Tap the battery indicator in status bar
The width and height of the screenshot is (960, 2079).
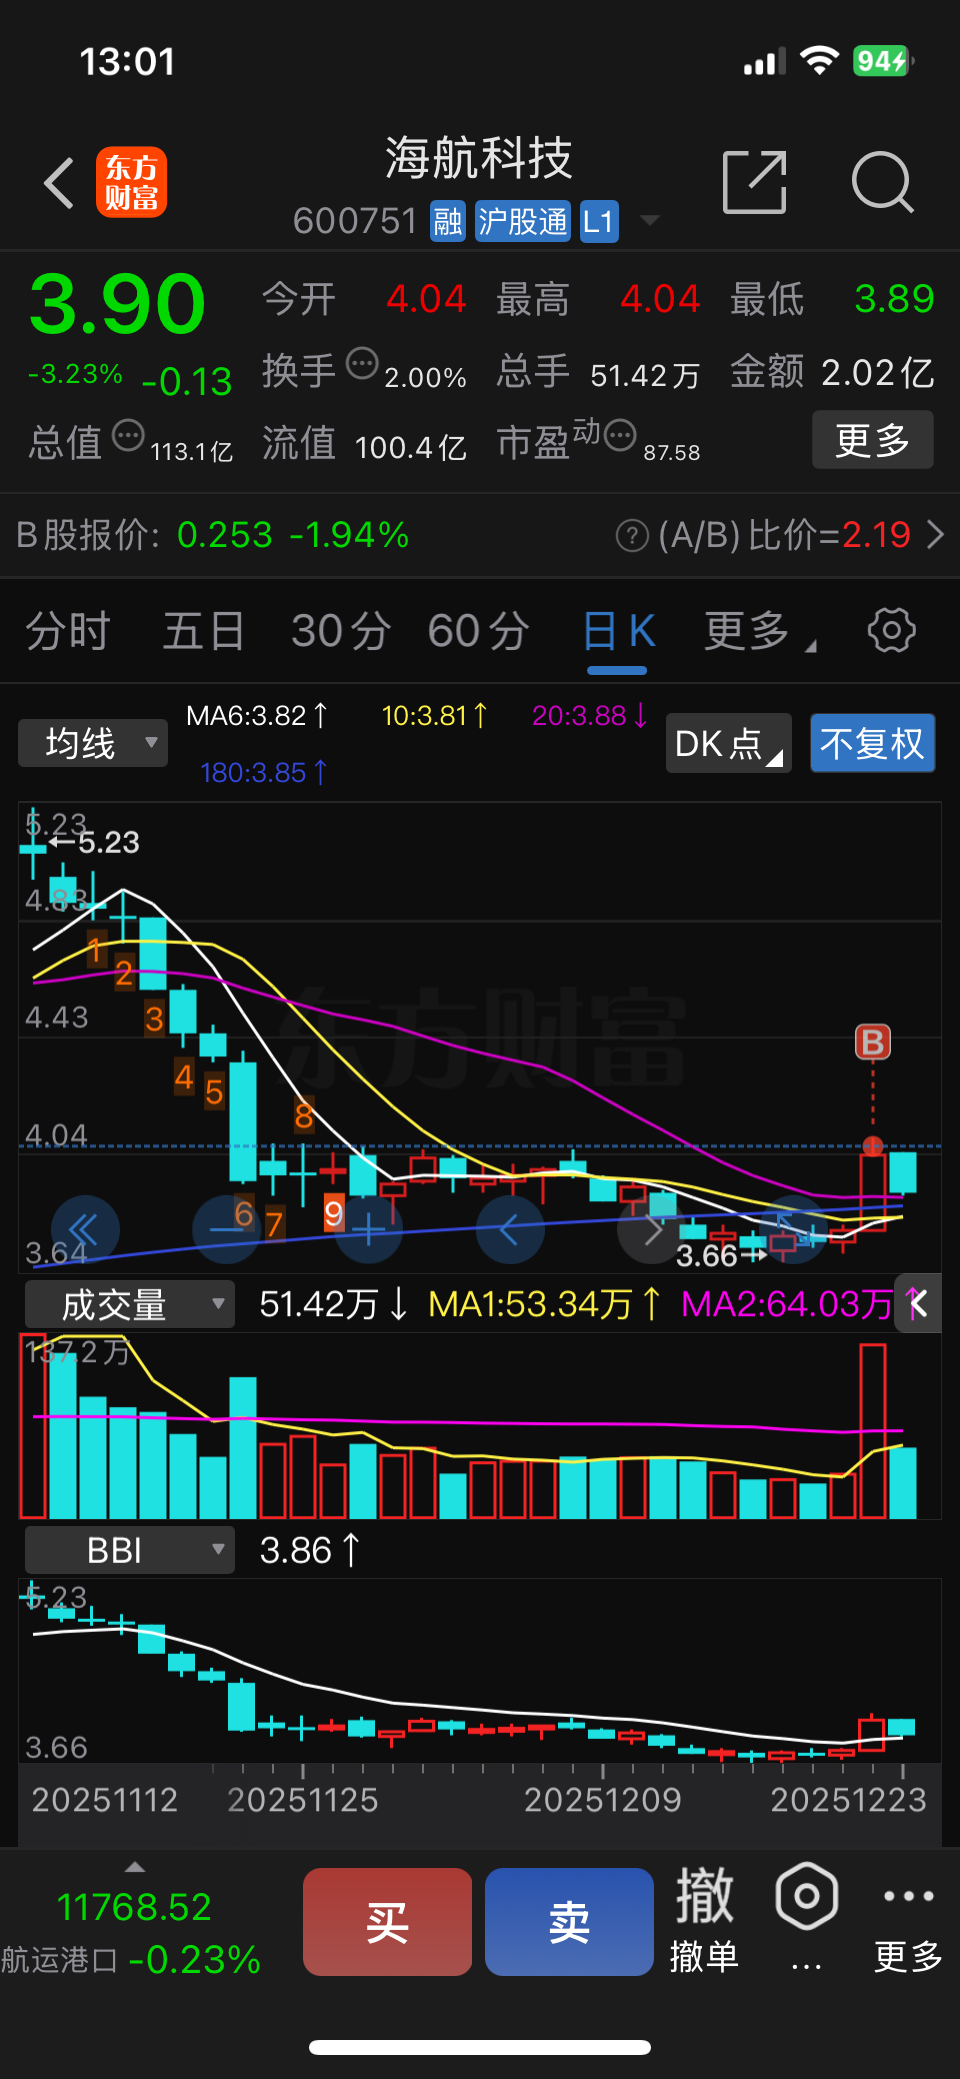coord(883,61)
